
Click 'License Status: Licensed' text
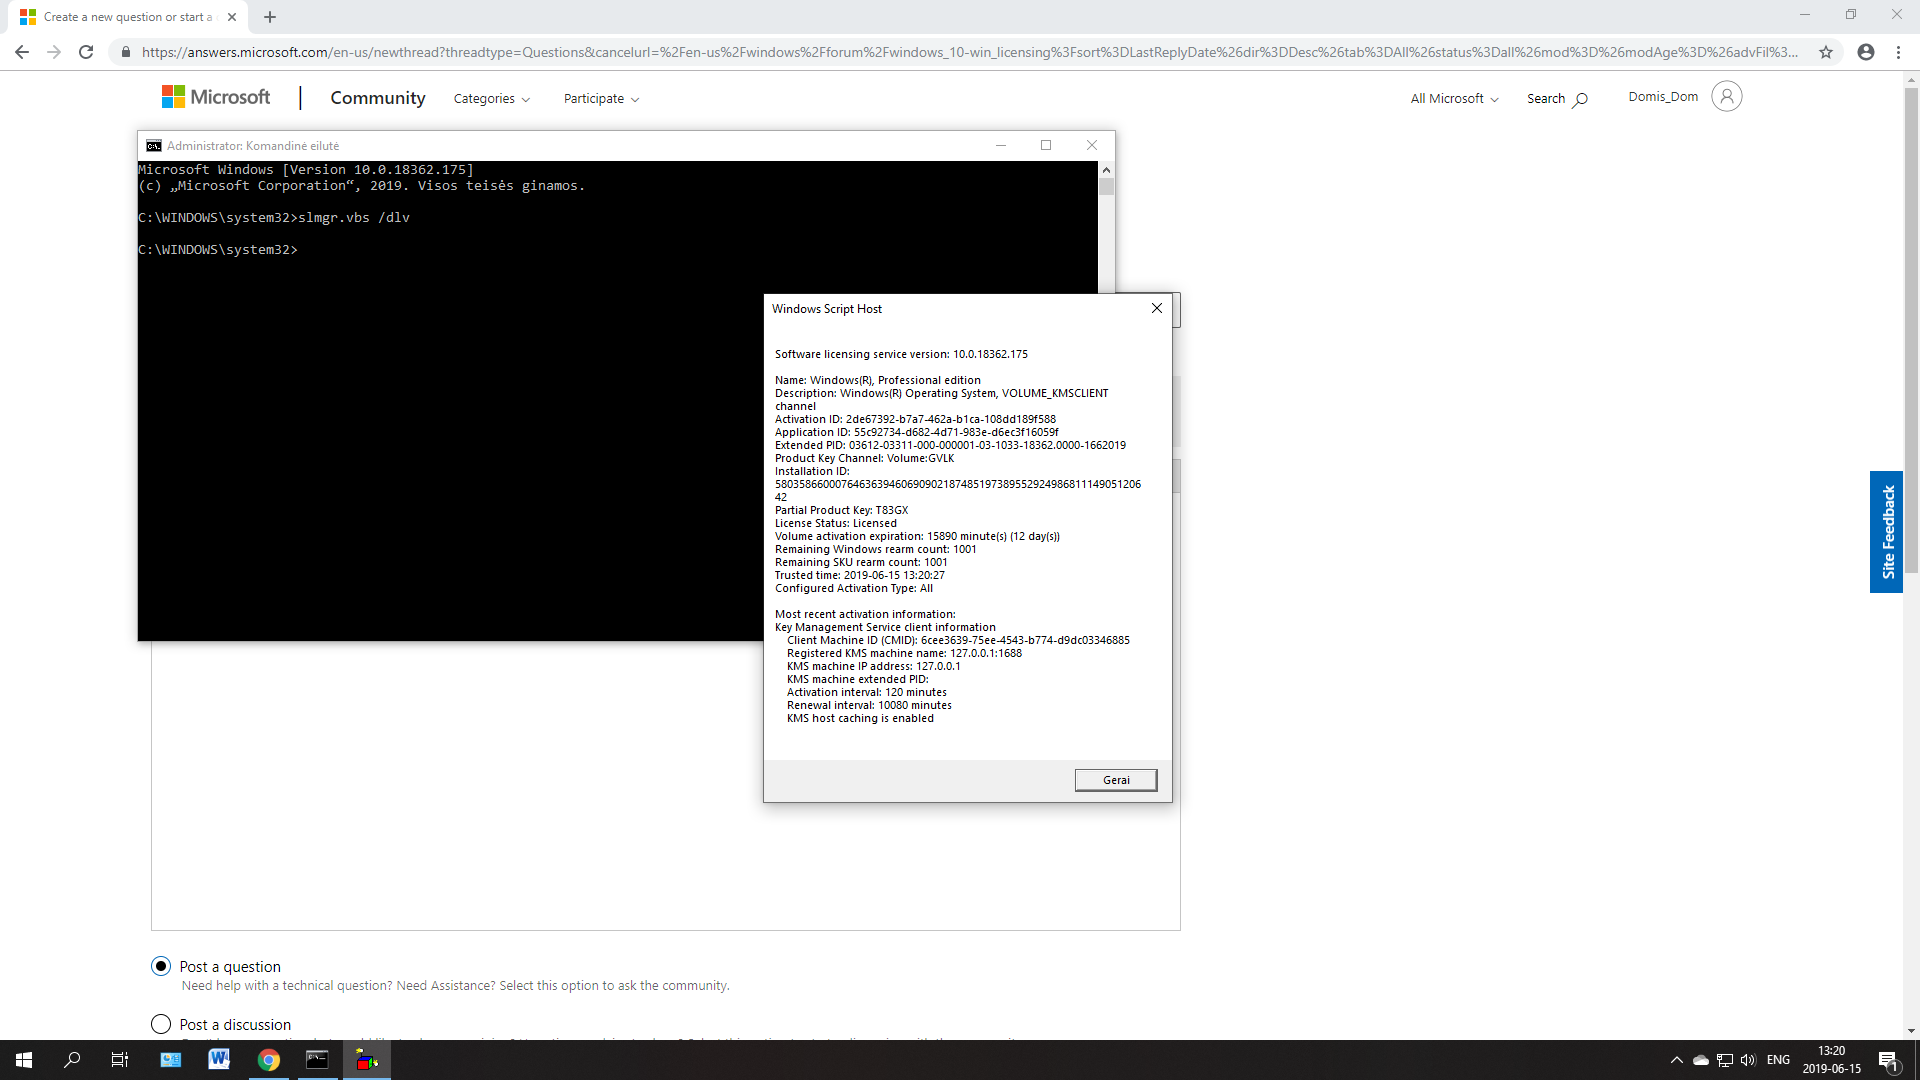pos(836,523)
